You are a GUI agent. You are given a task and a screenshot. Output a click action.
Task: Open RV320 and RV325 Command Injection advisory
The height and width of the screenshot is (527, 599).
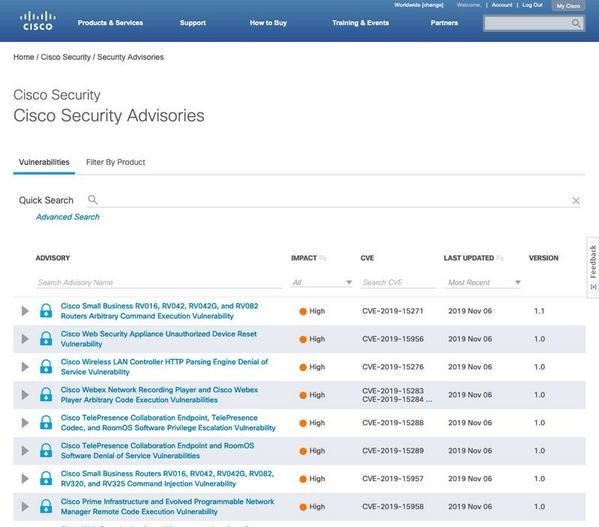(x=167, y=478)
